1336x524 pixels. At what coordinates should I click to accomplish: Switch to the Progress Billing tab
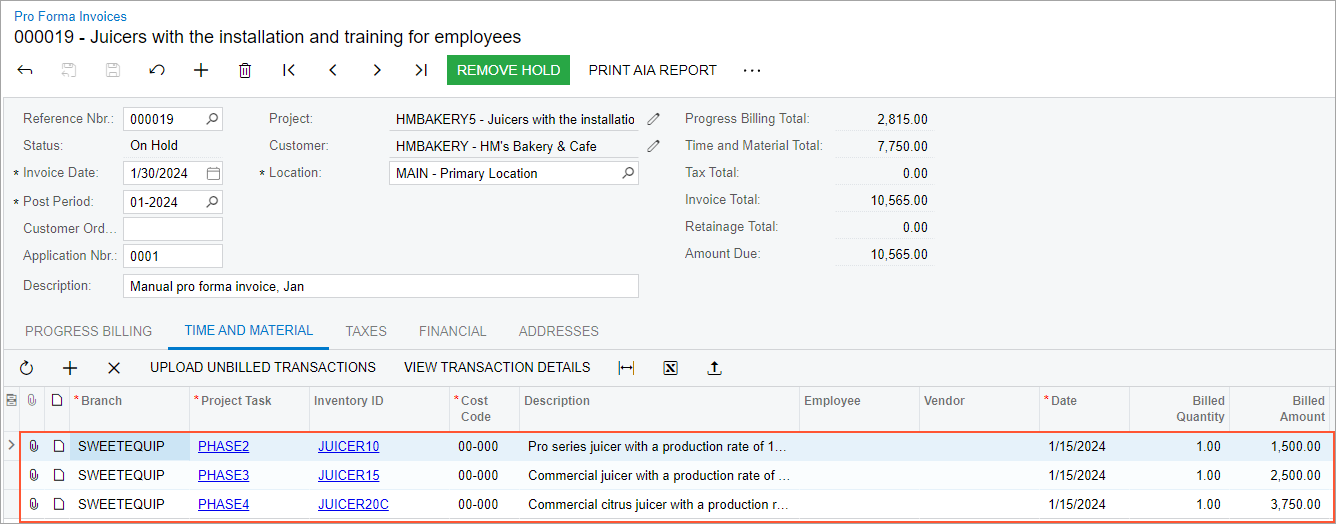[89, 331]
